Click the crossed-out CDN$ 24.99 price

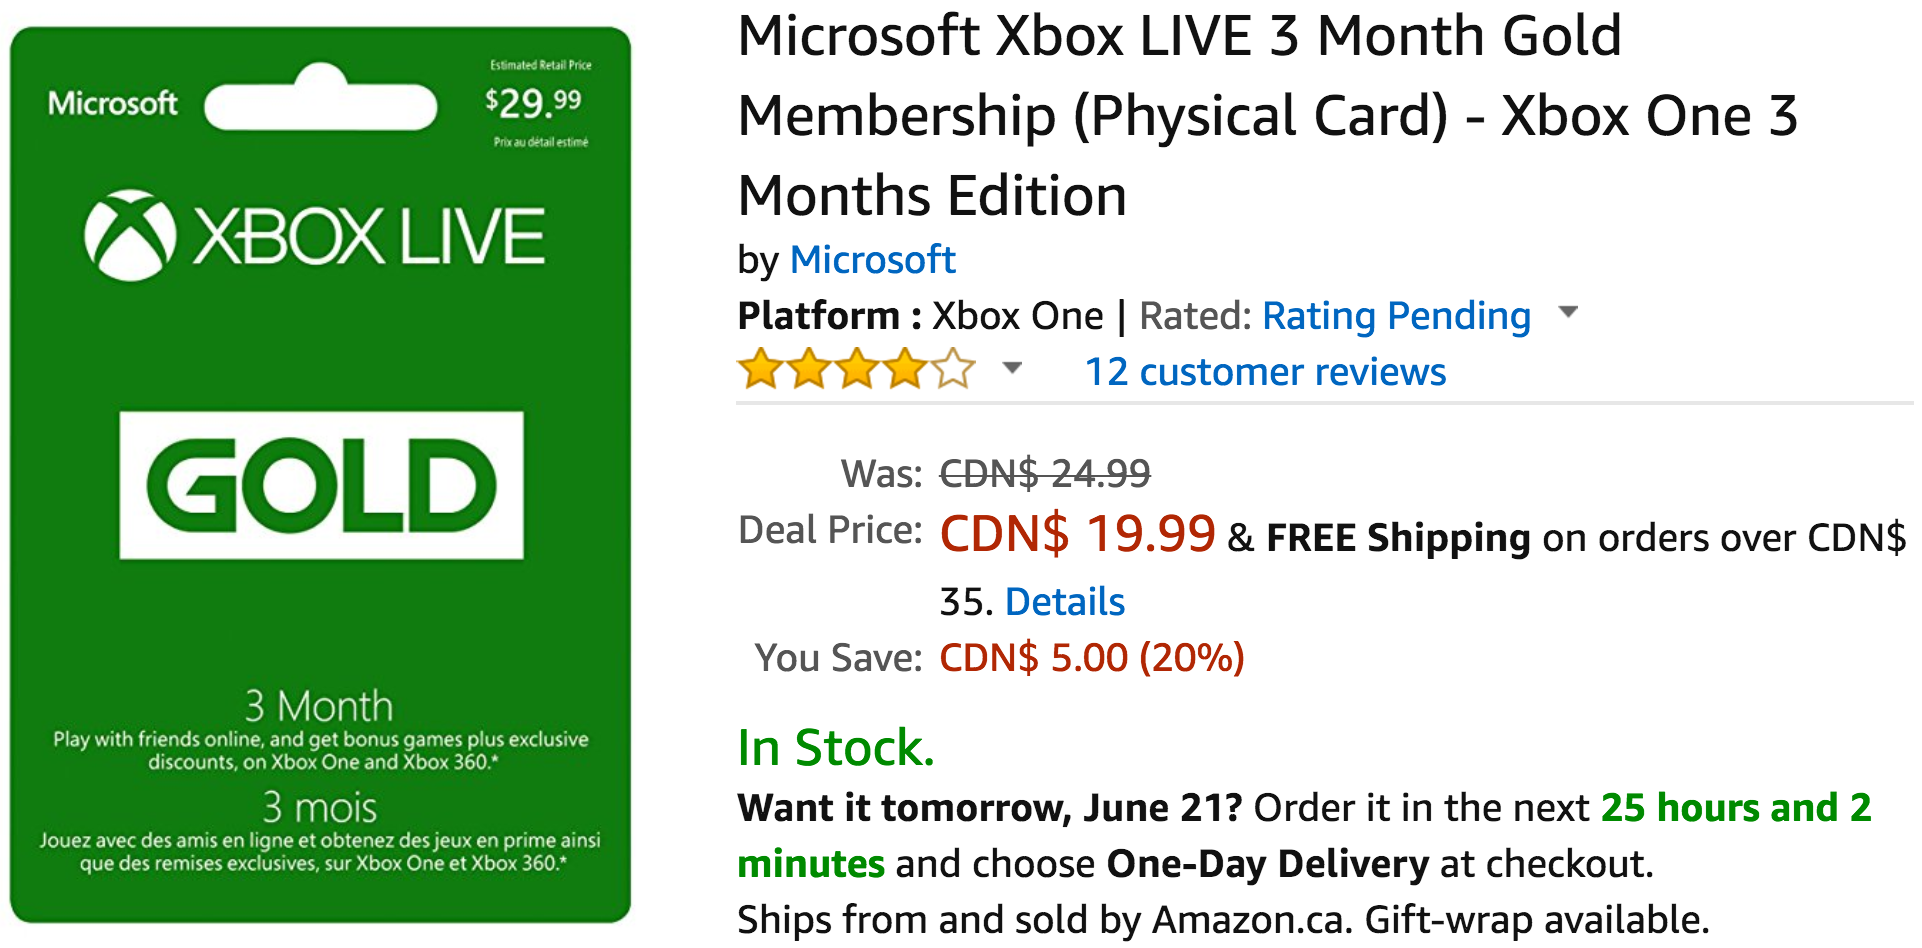(x=1045, y=474)
